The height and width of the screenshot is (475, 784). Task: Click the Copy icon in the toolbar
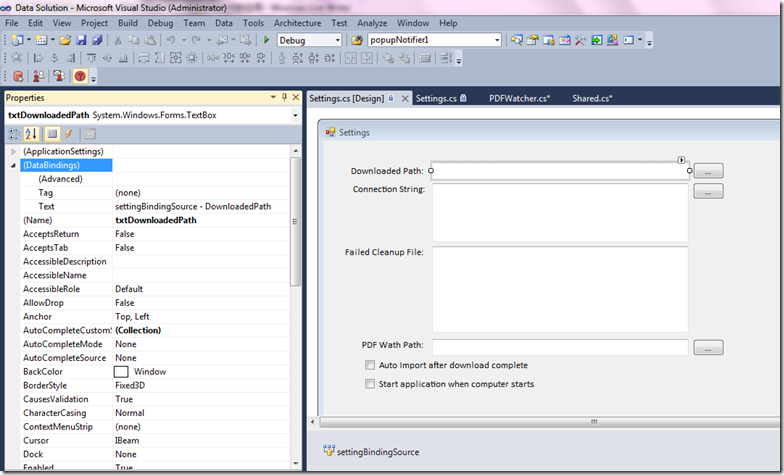(x=134, y=40)
